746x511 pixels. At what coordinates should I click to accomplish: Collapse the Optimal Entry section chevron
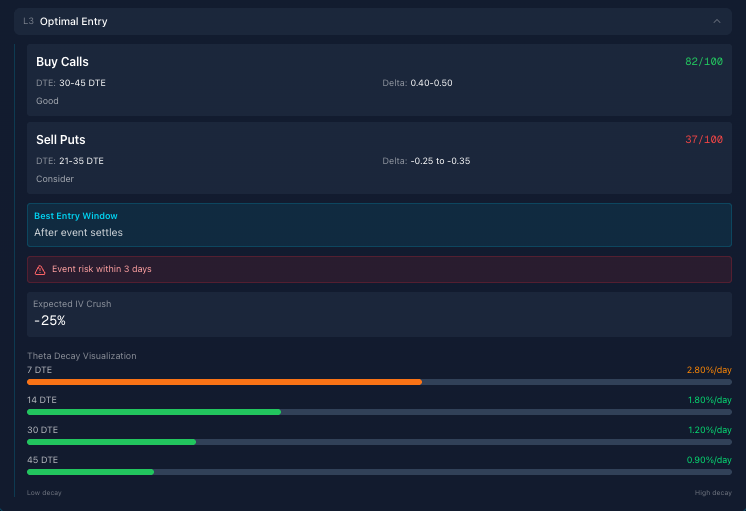716,21
